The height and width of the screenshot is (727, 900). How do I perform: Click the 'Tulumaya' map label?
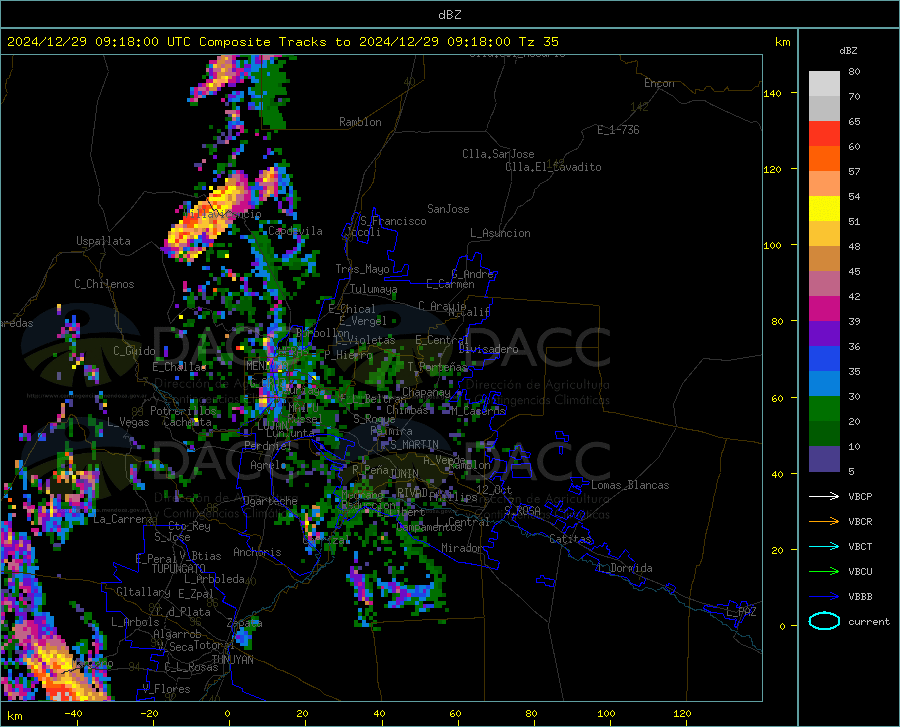[373, 289]
